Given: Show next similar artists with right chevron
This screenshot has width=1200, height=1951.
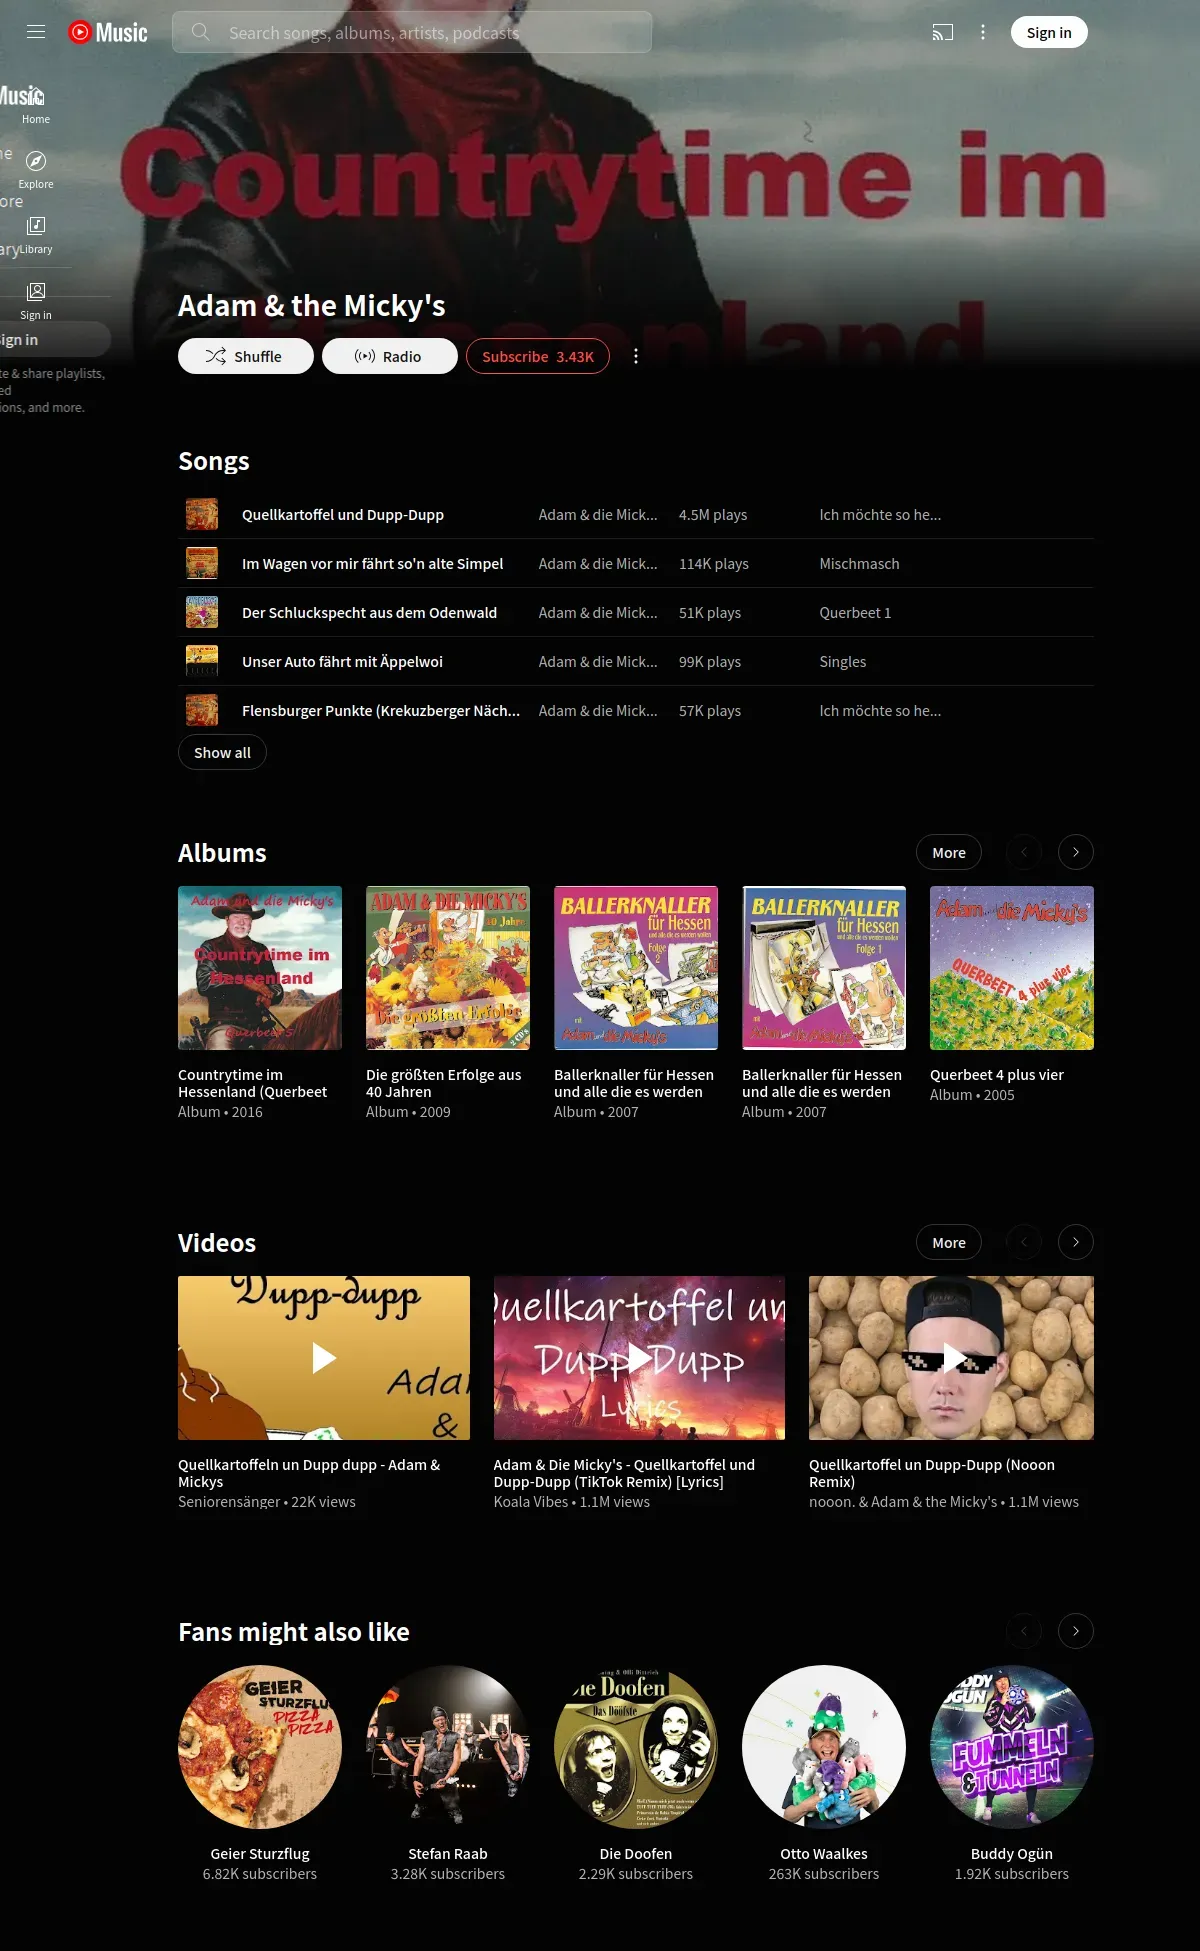Looking at the screenshot, I should point(1076,1631).
